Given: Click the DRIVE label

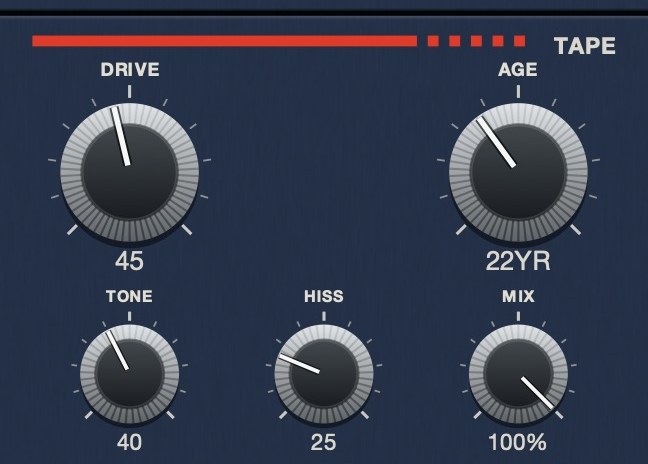Looking at the screenshot, I should click(x=130, y=69).
